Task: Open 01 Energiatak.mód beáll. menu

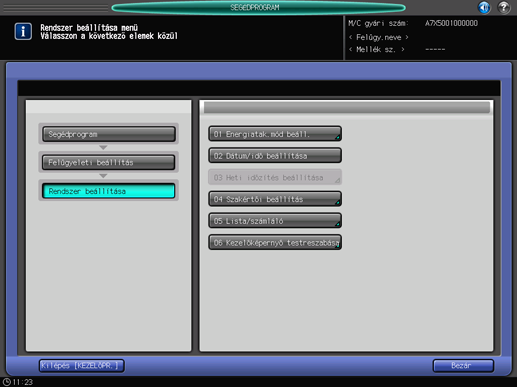Action: 275,134
